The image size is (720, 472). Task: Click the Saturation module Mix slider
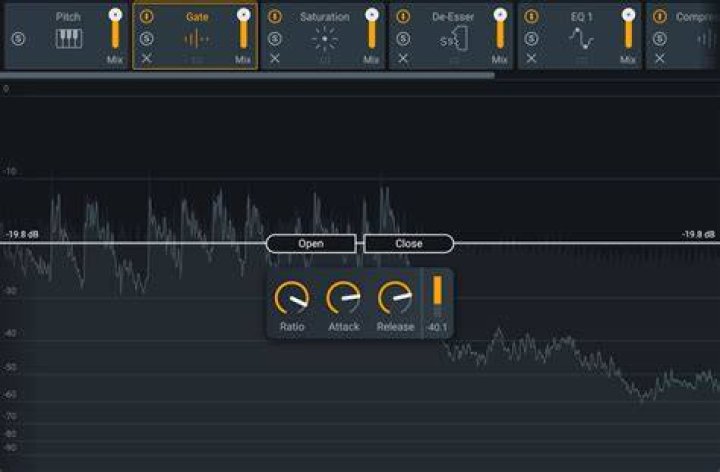point(372,29)
